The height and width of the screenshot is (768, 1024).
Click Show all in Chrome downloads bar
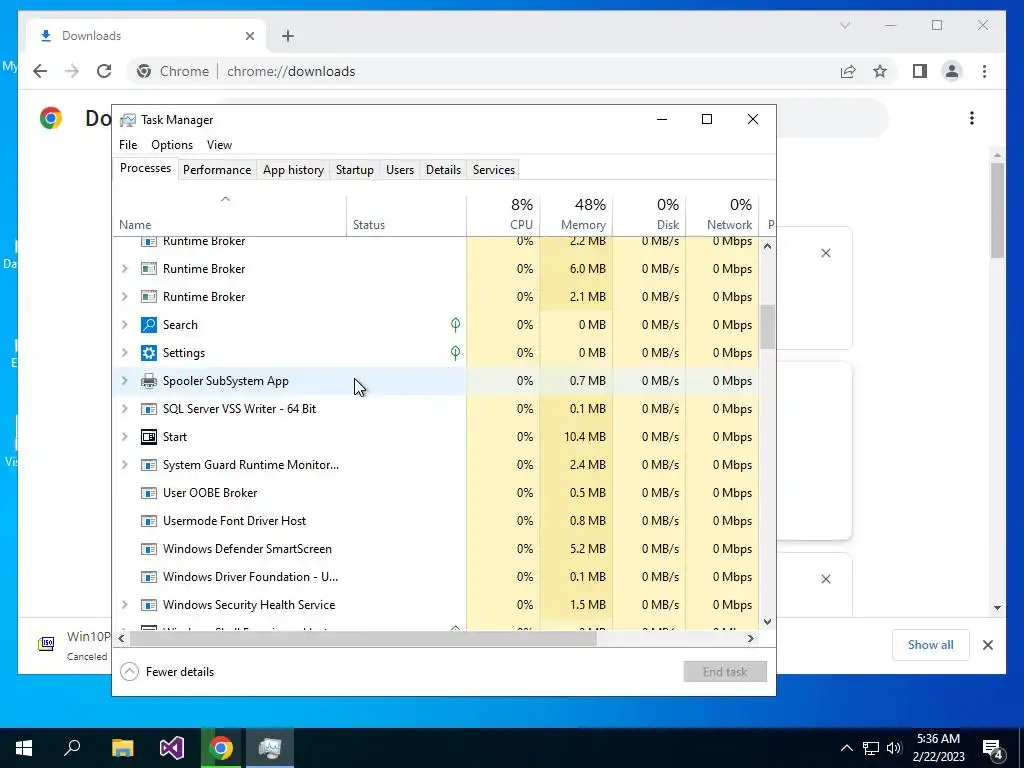931,645
